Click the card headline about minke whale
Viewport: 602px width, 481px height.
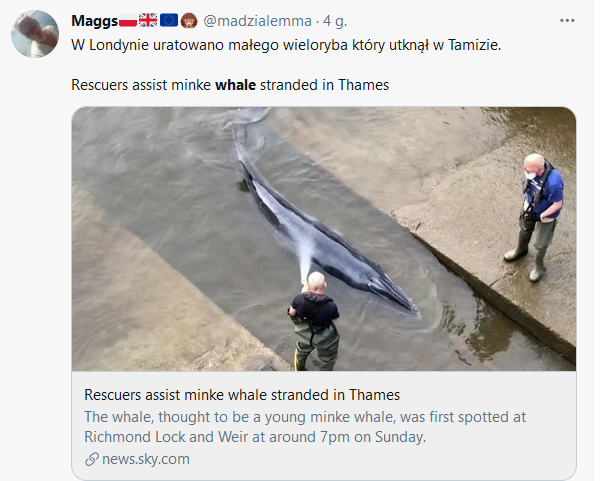(x=242, y=394)
